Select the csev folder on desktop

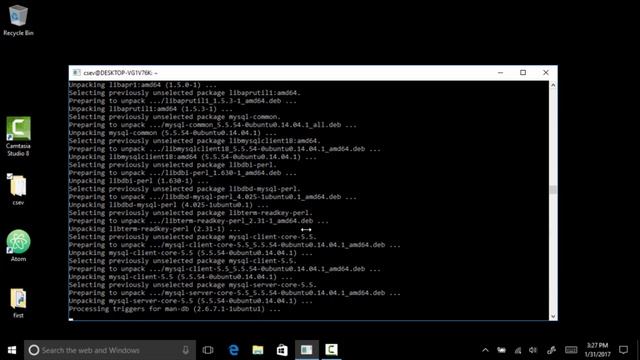click(18, 190)
